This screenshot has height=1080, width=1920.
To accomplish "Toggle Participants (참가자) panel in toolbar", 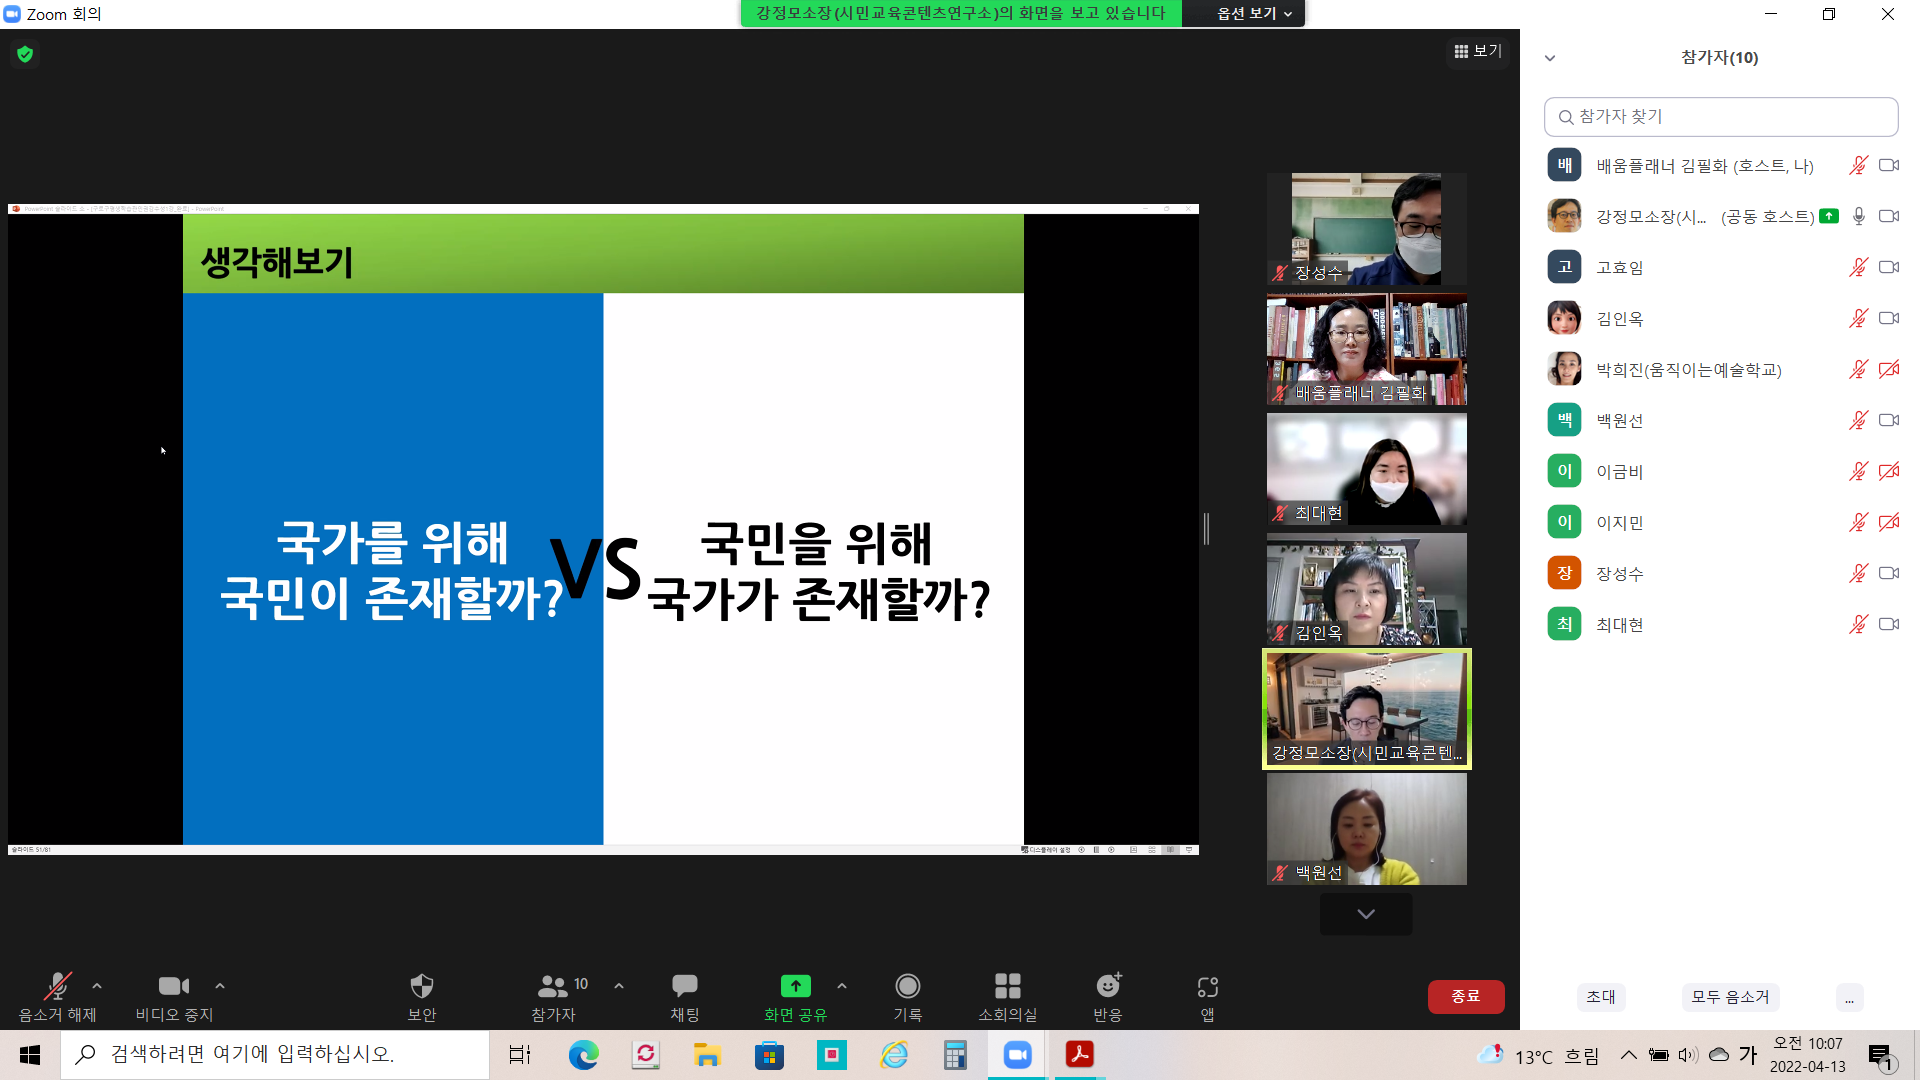I will (x=553, y=987).
